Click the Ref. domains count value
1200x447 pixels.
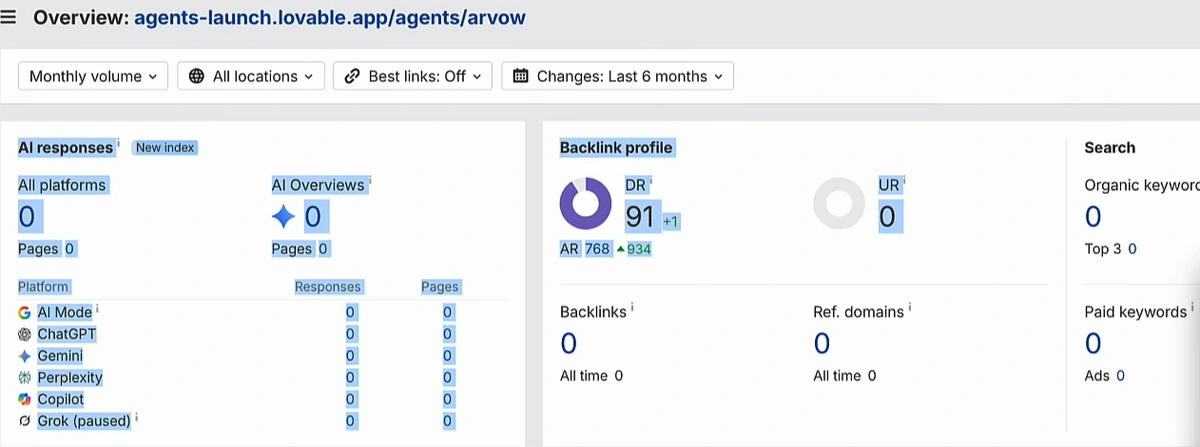(x=822, y=344)
